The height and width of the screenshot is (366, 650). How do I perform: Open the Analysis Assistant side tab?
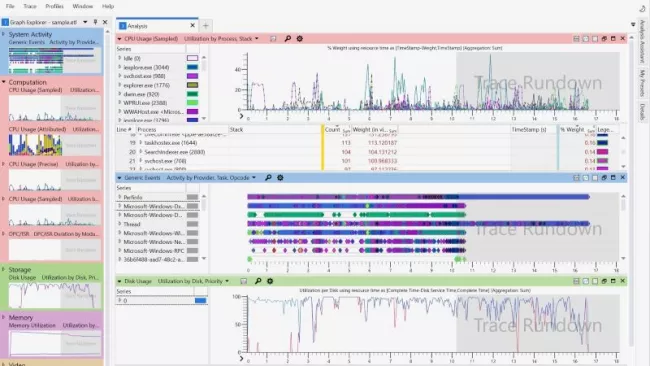[642, 42]
